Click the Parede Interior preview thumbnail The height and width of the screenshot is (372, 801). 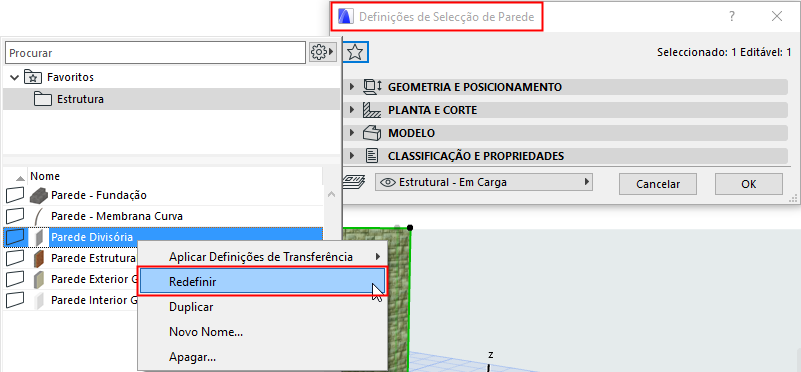39,301
